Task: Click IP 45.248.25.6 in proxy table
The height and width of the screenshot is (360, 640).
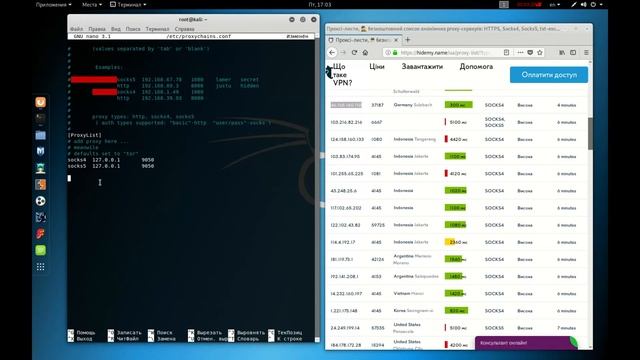Action: click(344, 191)
